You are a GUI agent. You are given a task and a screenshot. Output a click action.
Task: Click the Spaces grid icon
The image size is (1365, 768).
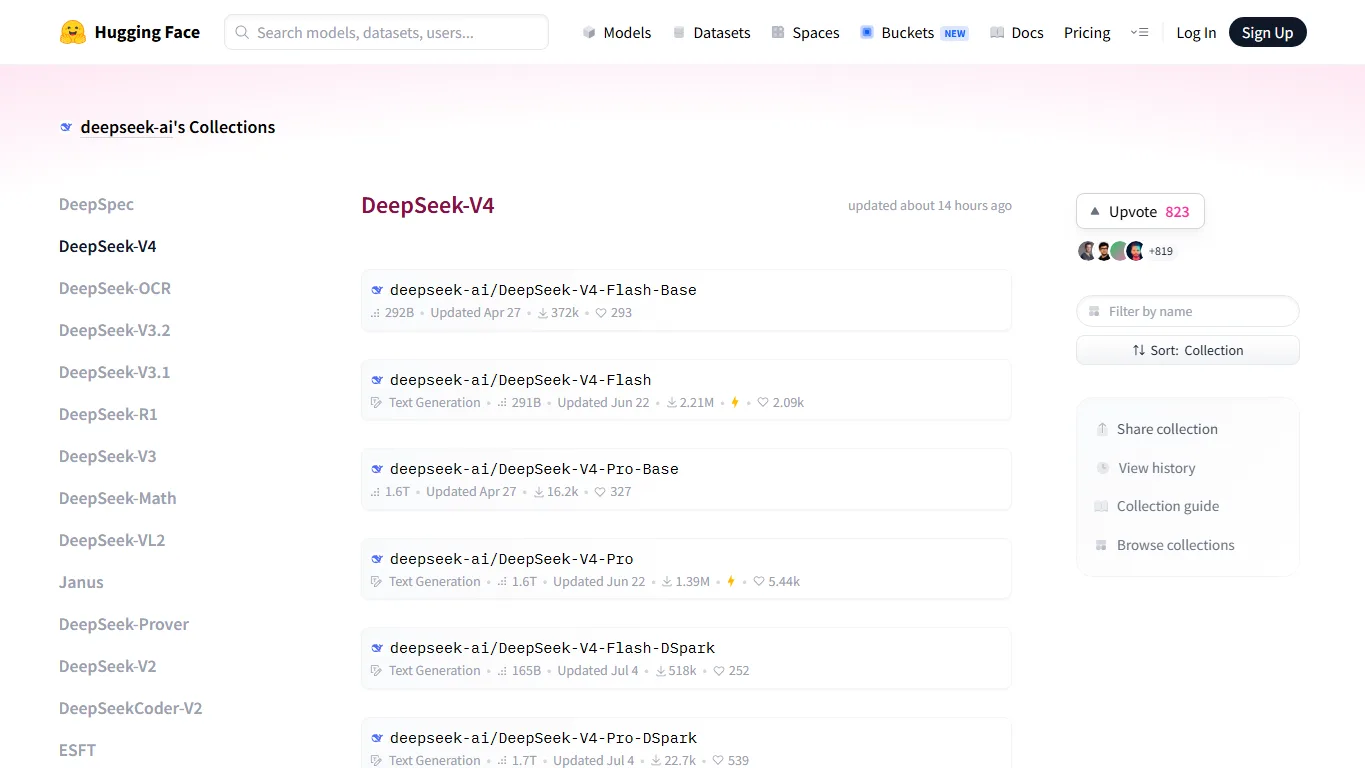[x=778, y=33]
